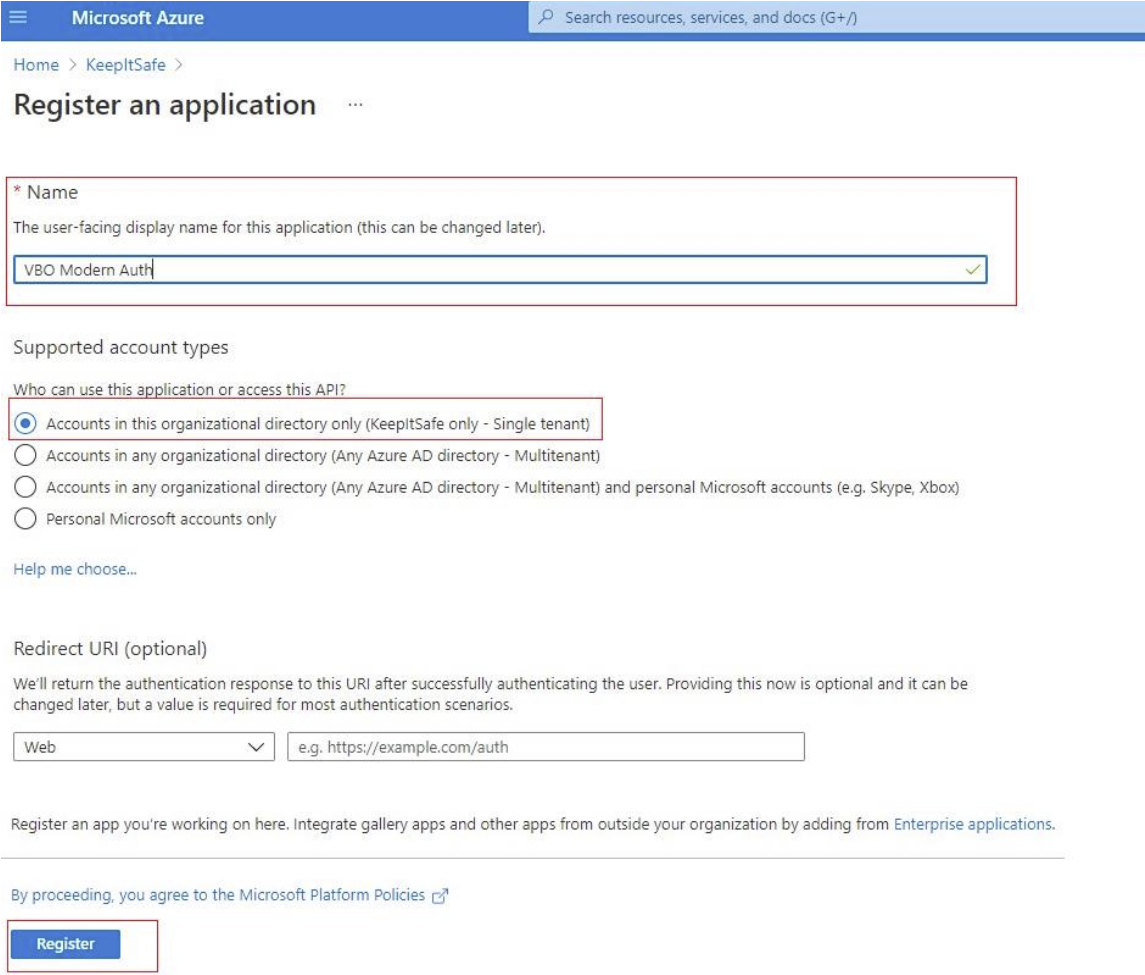Click the 'Redirect URI (optional)' heading
Viewport: 1145px width, 975px height.
[110, 649]
